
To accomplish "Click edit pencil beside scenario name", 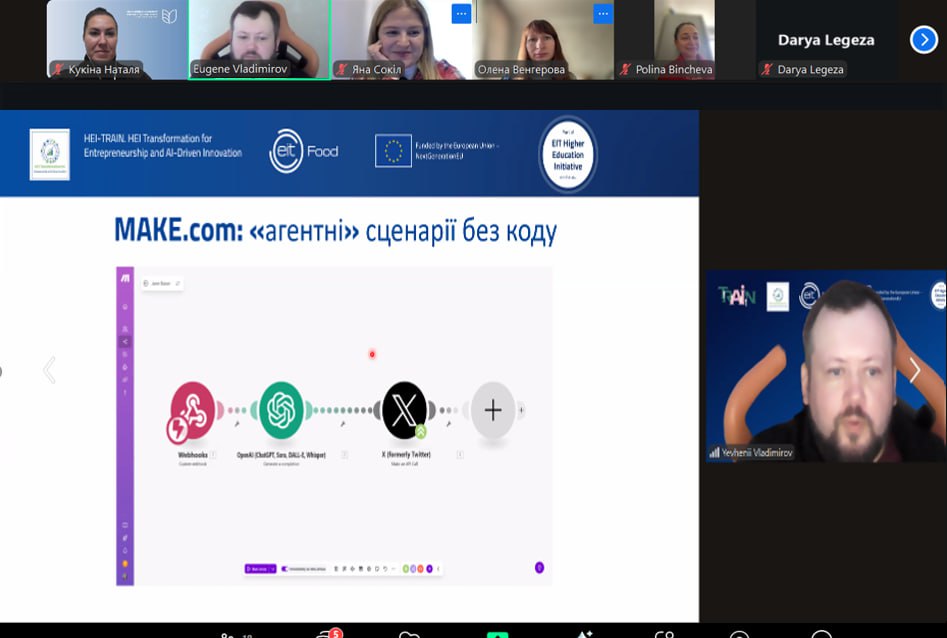I will (178, 283).
